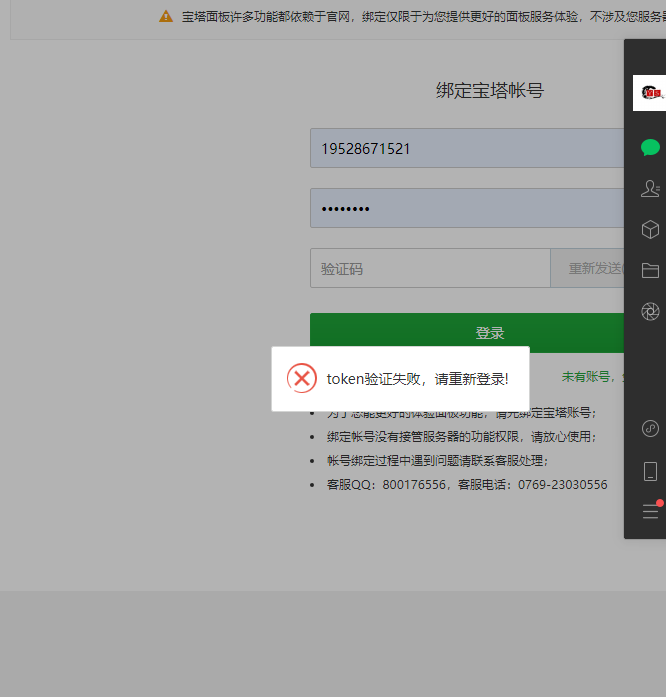Screen dimensions: 666x697
Task: Click the password input field
Action: click(467, 208)
